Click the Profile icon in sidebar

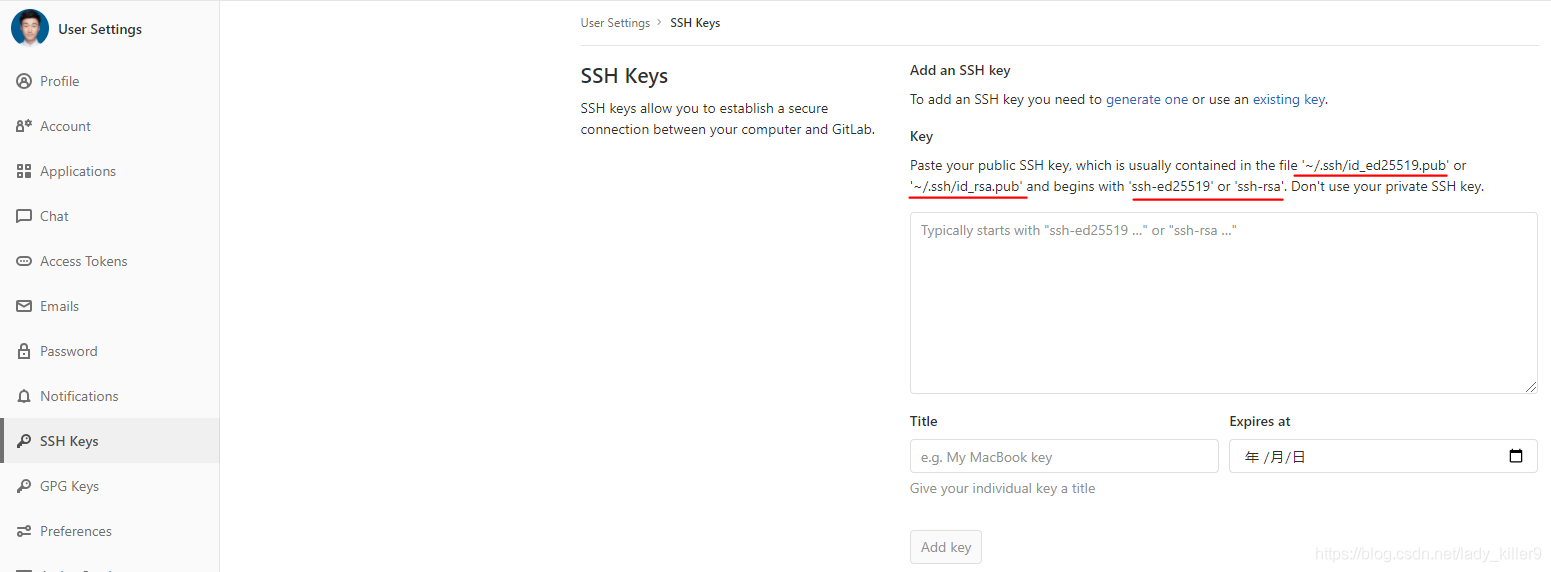tap(24, 81)
